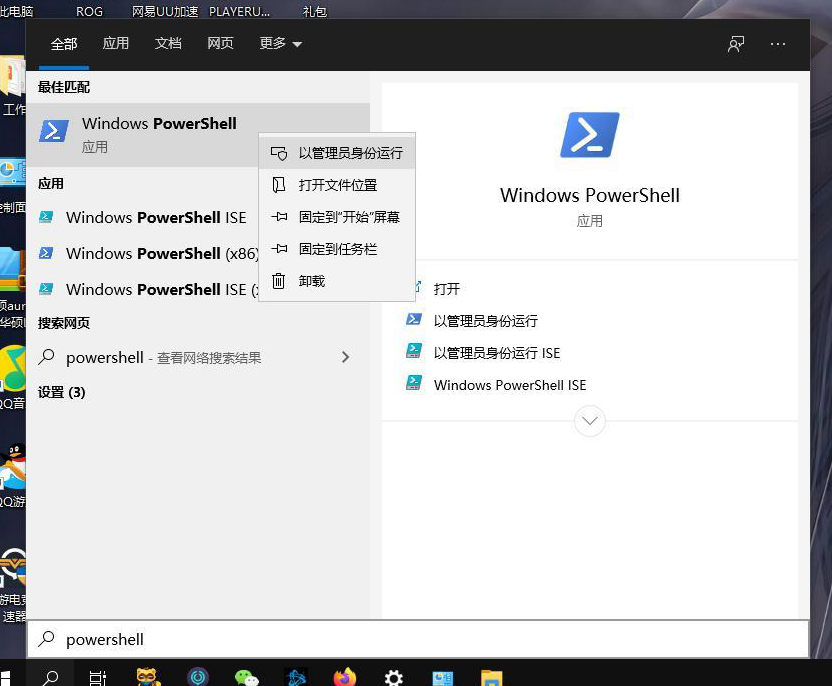Click the QQ penguin desktop icon
The height and width of the screenshot is (686, 832).
tap(14, 466)
